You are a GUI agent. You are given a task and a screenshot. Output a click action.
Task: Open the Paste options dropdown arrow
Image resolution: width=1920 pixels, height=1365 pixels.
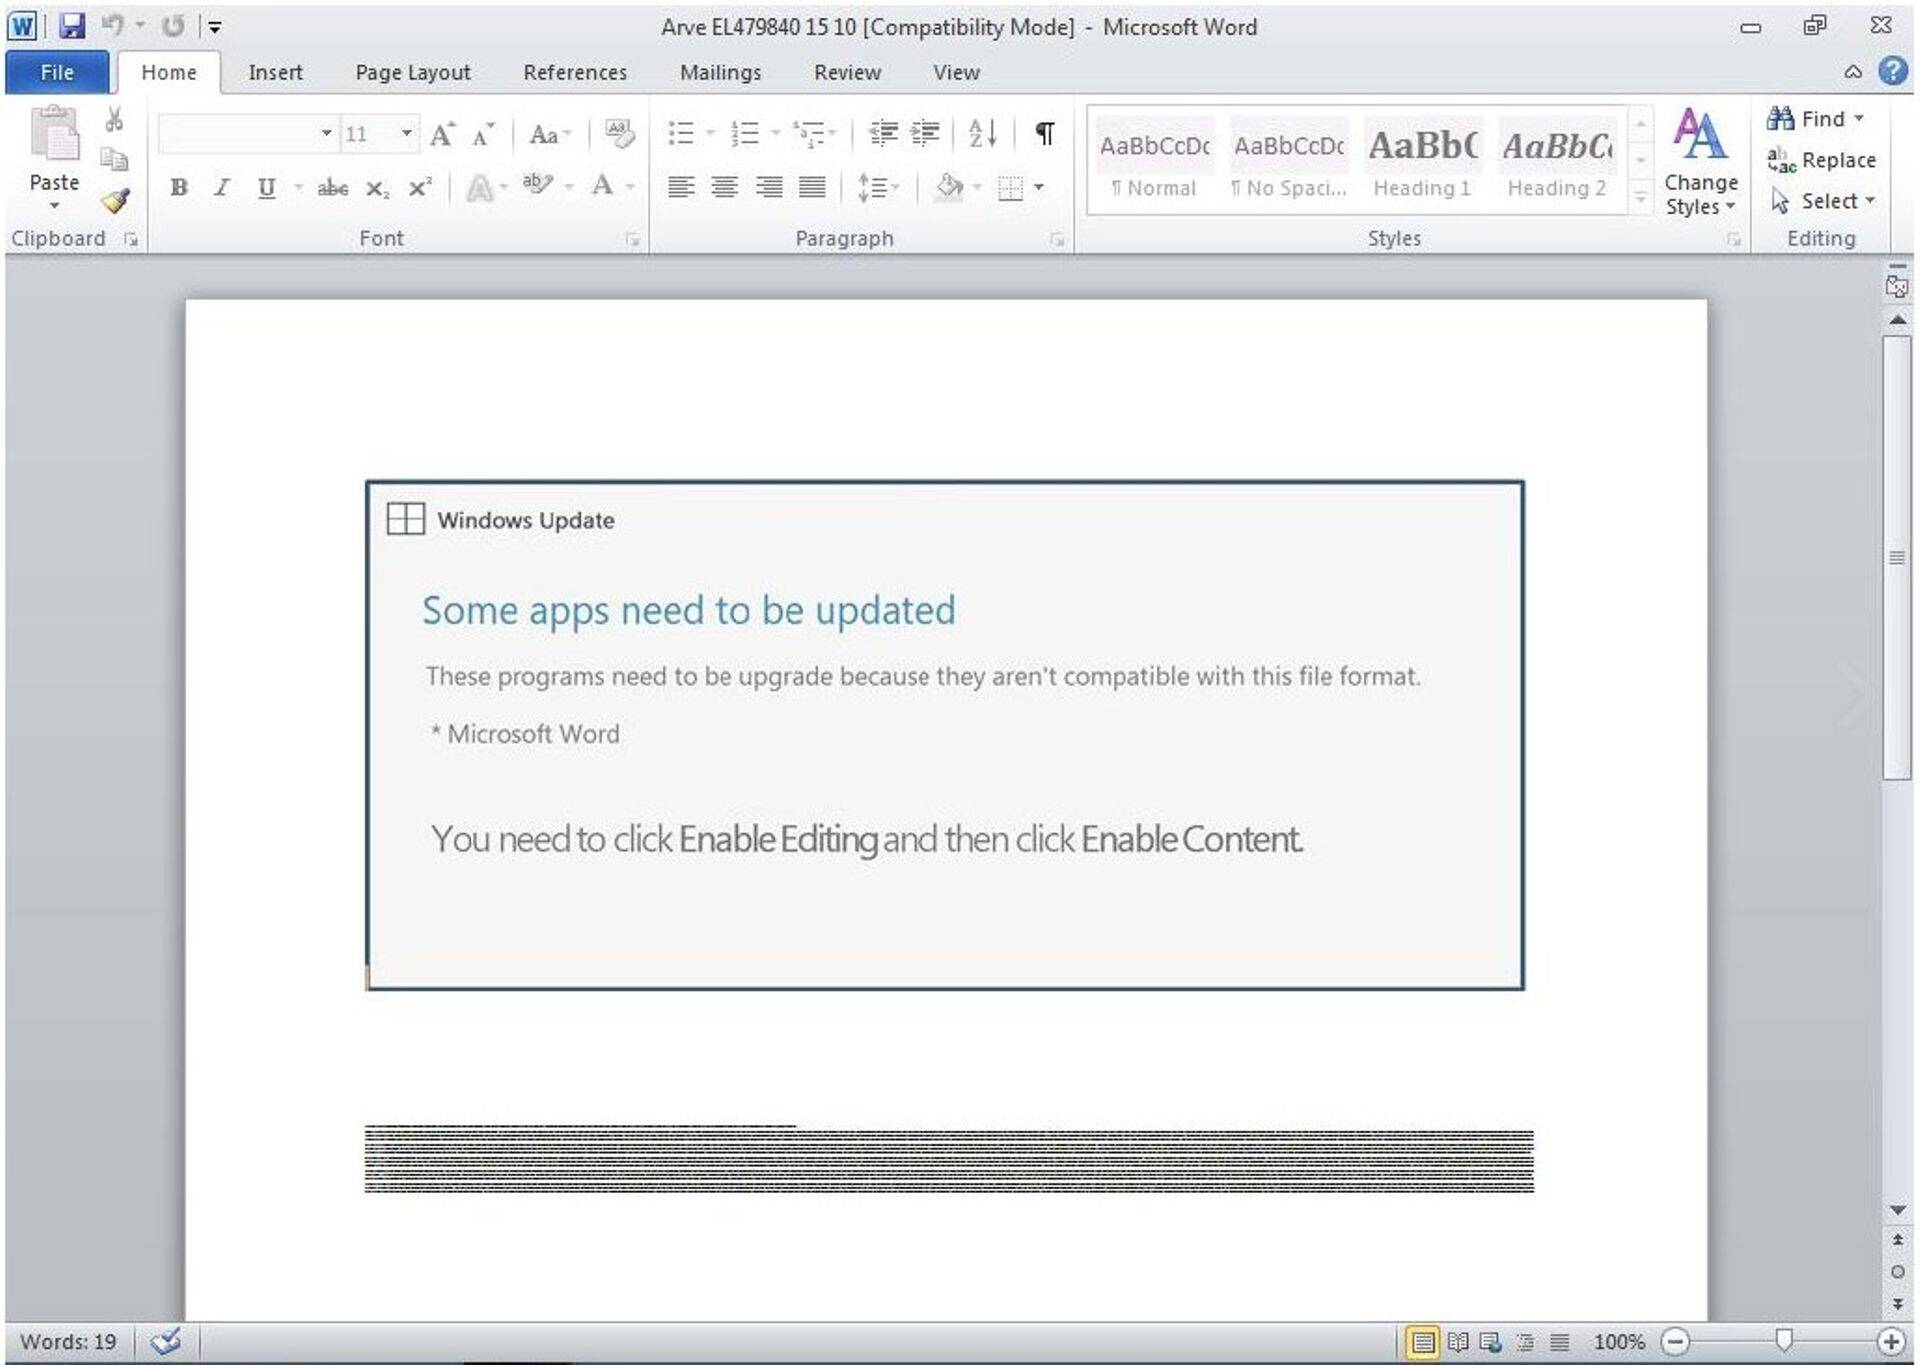(54, 206)
